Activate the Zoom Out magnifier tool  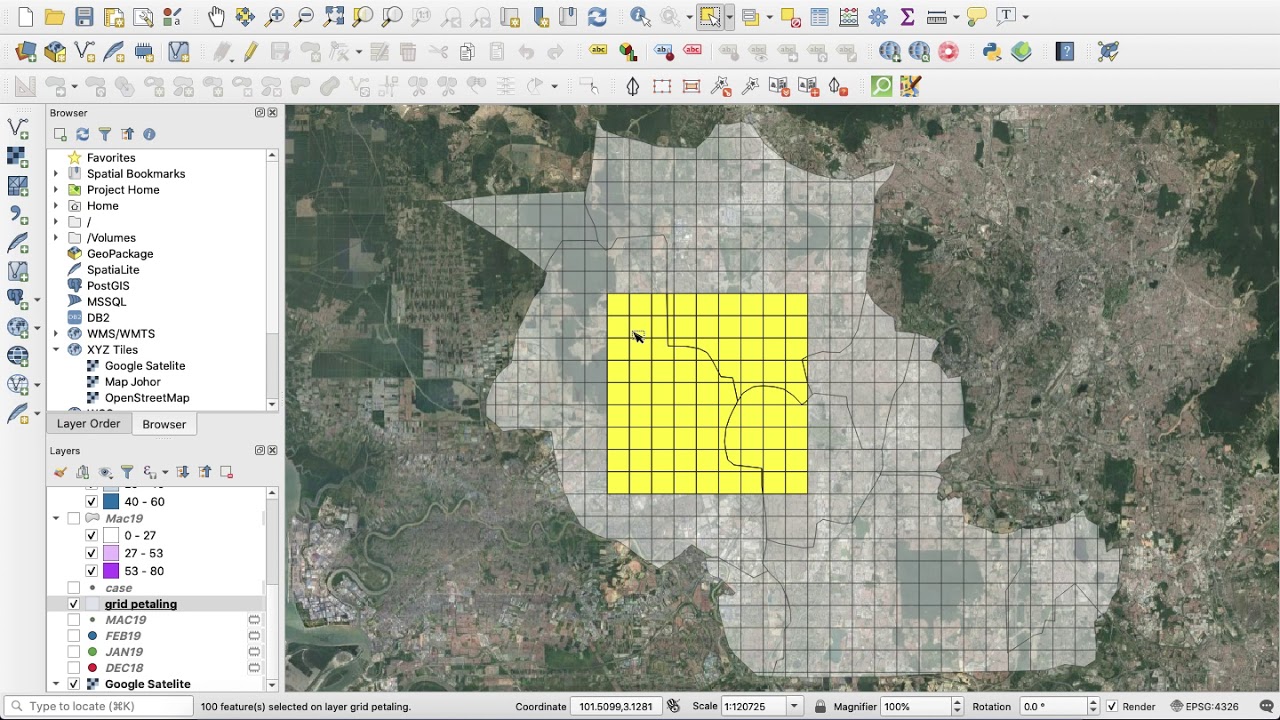pos(304,17)
